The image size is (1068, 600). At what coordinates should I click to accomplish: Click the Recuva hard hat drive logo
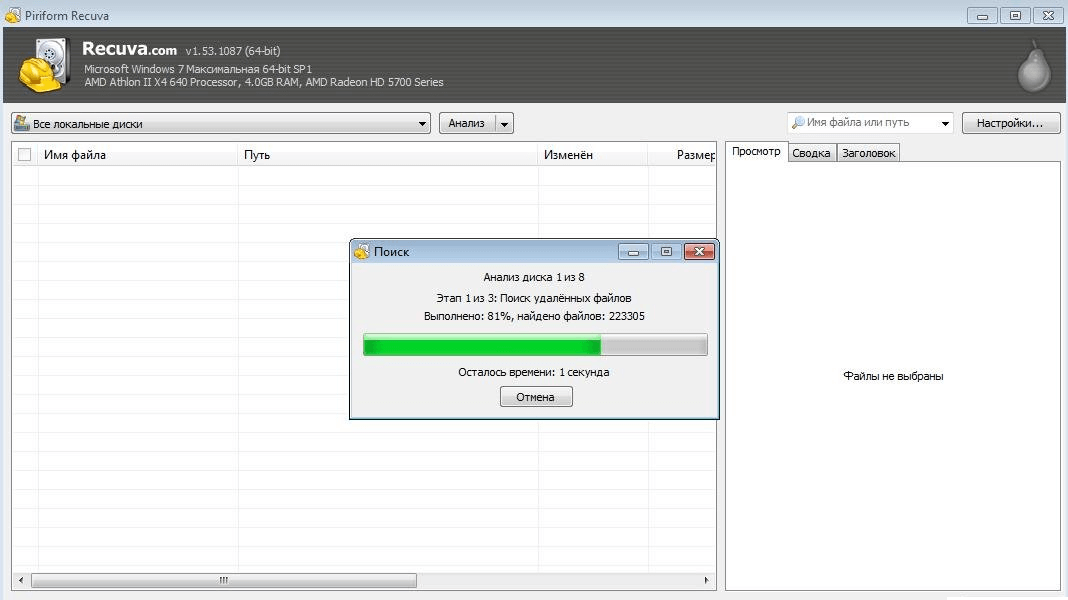tap(44, 65)
